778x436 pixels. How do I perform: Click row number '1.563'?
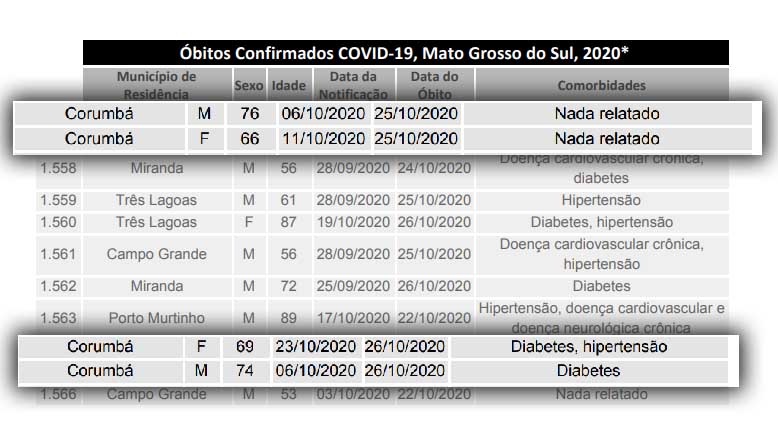(x=58, y=318)
